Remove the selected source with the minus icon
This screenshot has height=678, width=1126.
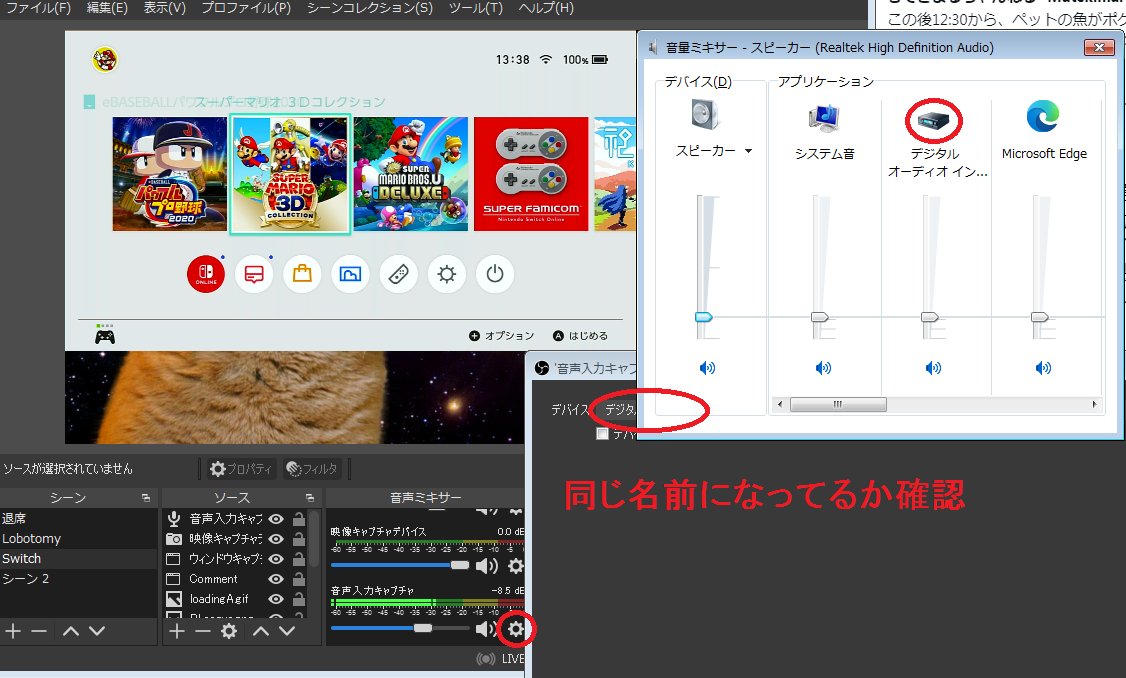[203, 631]
